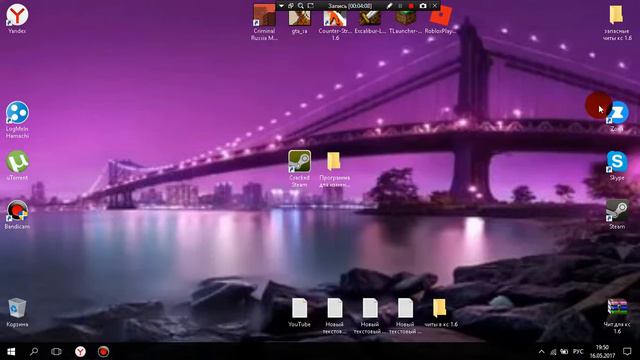640x360 pixels.
Task: Stop recording with the red button
Action: (411, 6)
